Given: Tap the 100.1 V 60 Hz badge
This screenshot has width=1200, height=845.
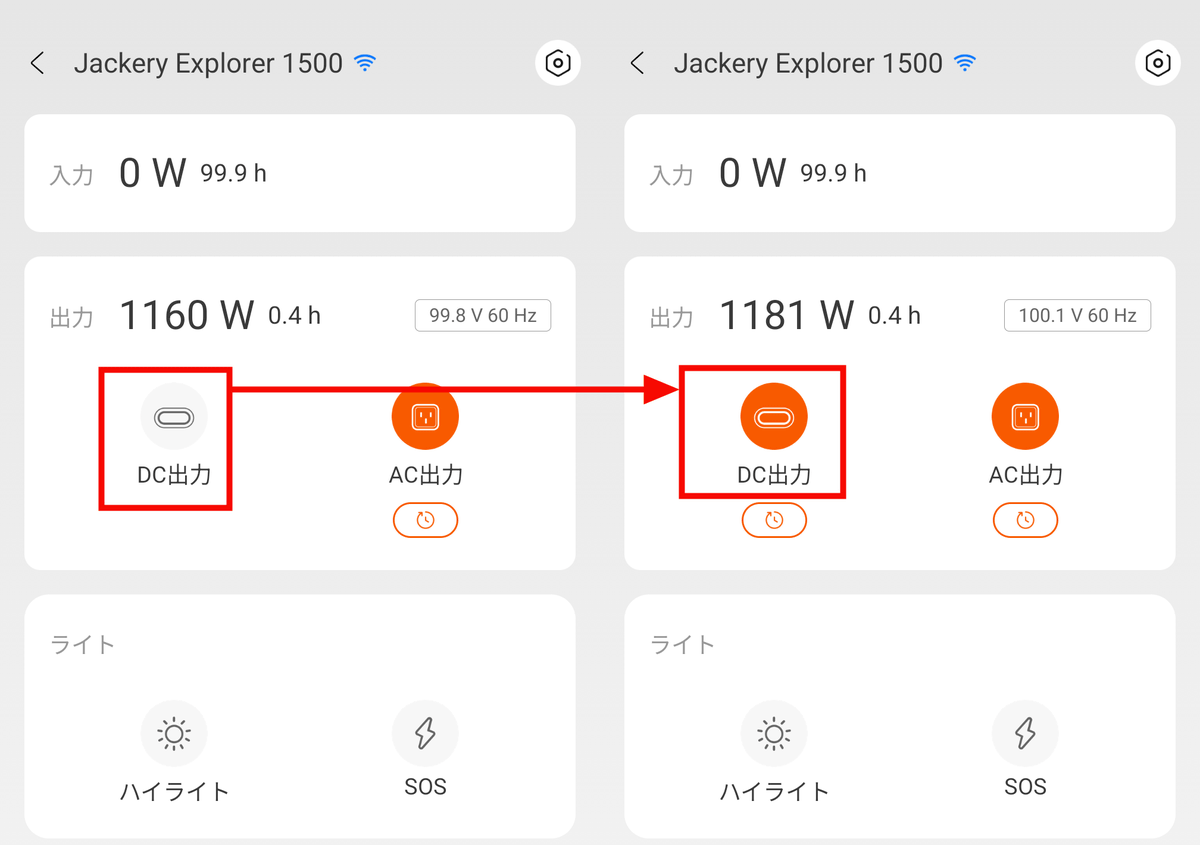Looking at the screenshot, I should pos(1077,316).
